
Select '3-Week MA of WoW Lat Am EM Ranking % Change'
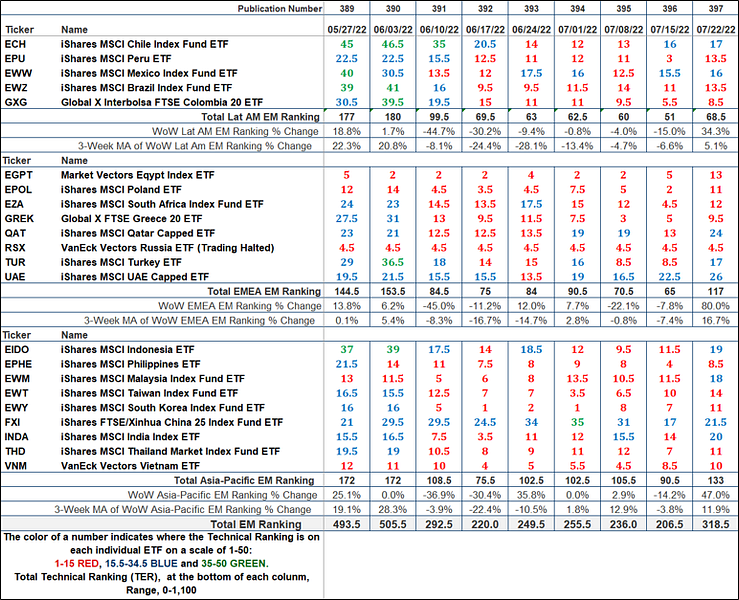click(195, 146)
